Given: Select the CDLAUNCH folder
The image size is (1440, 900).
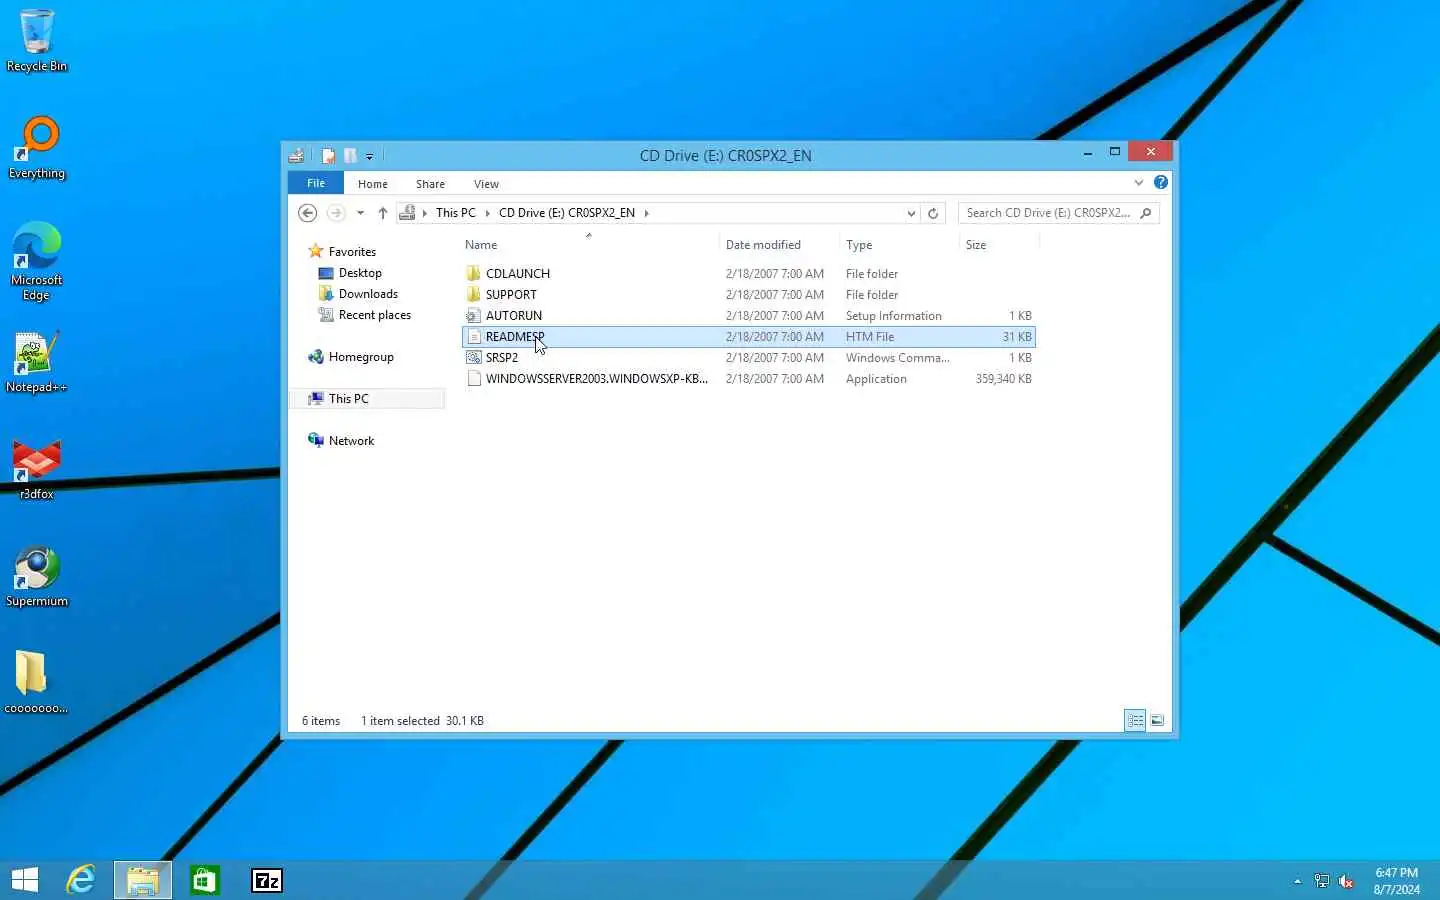Looking at the screenshot, I should click(x=748, y=274).
